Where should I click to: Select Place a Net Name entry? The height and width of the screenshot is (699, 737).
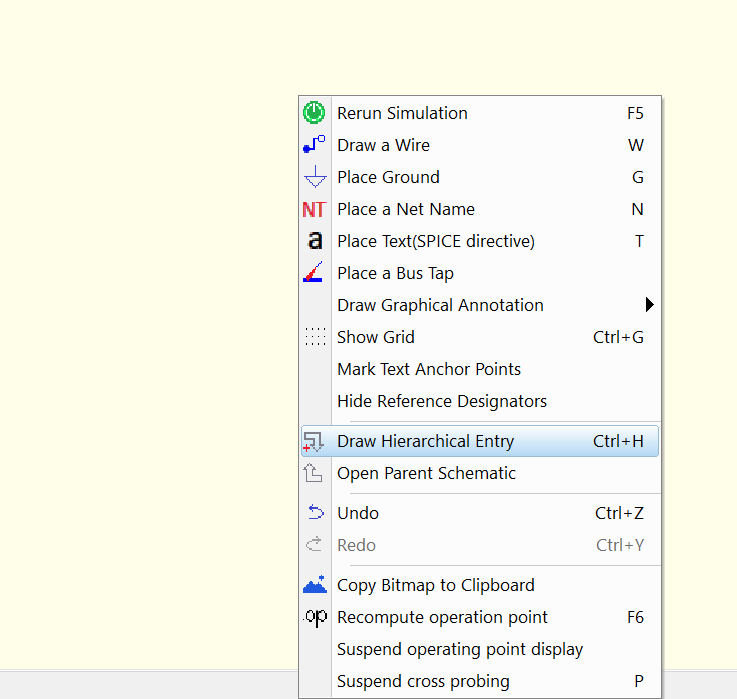pyautogui.click(x=406, y=209)
